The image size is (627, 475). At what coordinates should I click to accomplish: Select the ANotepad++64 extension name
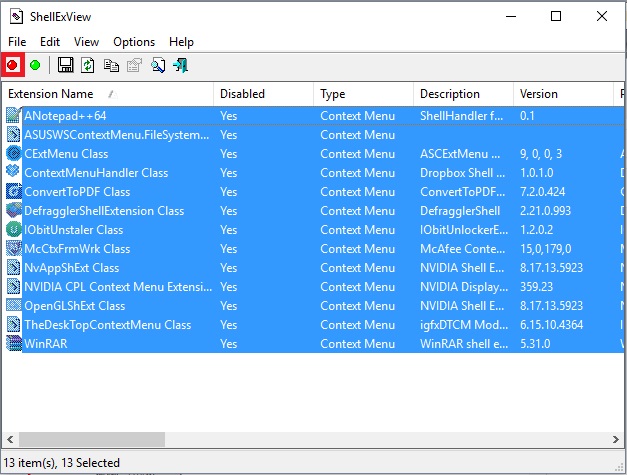click(x=65, y=116)
